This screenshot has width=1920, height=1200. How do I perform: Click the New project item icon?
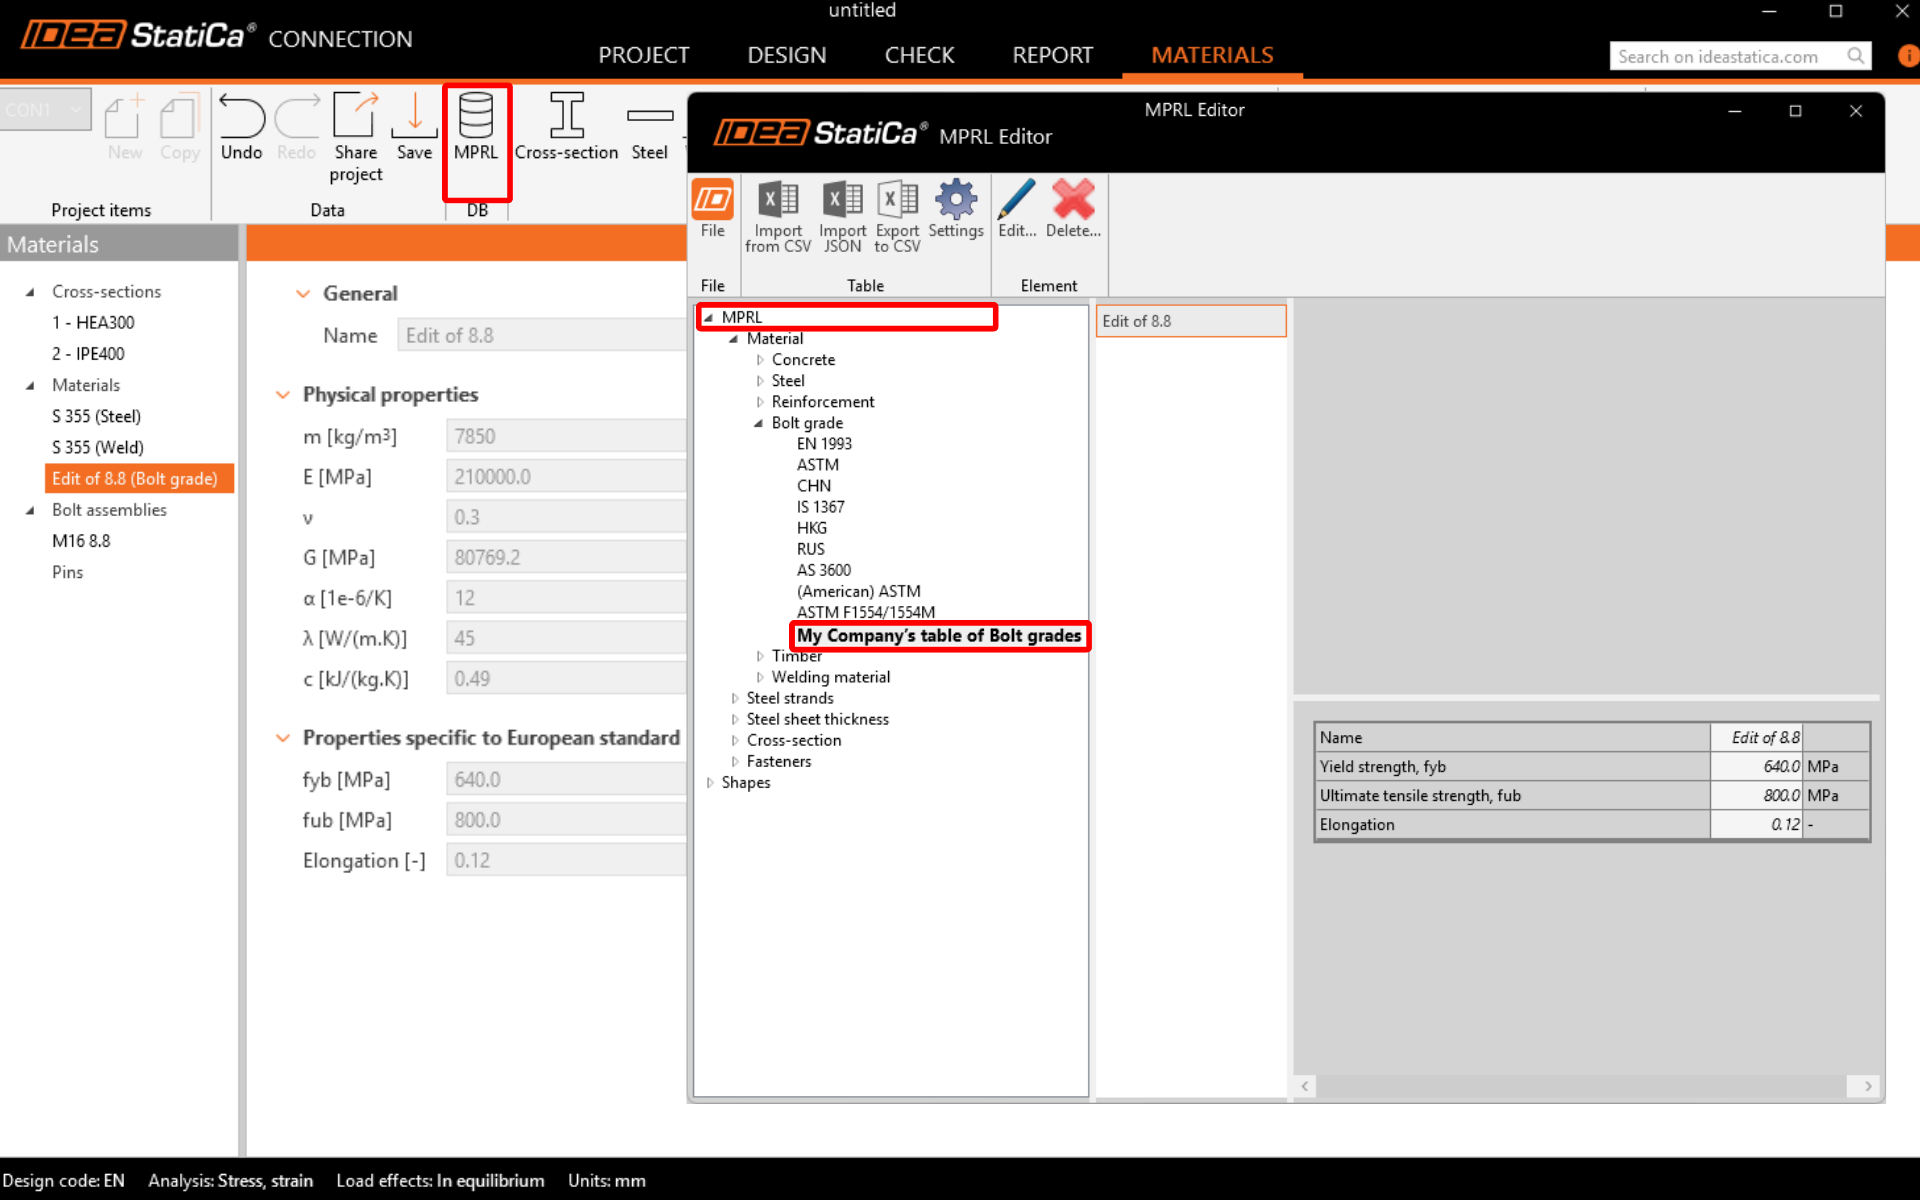[124, 117]
